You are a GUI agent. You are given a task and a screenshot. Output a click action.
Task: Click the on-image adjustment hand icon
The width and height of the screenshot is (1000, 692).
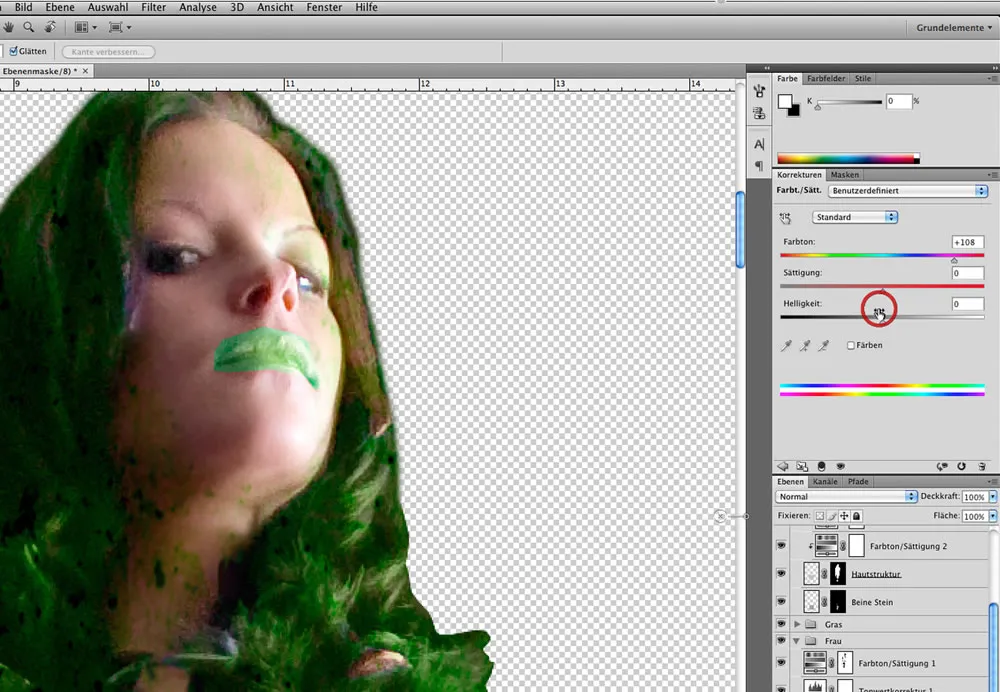(786, 217)
